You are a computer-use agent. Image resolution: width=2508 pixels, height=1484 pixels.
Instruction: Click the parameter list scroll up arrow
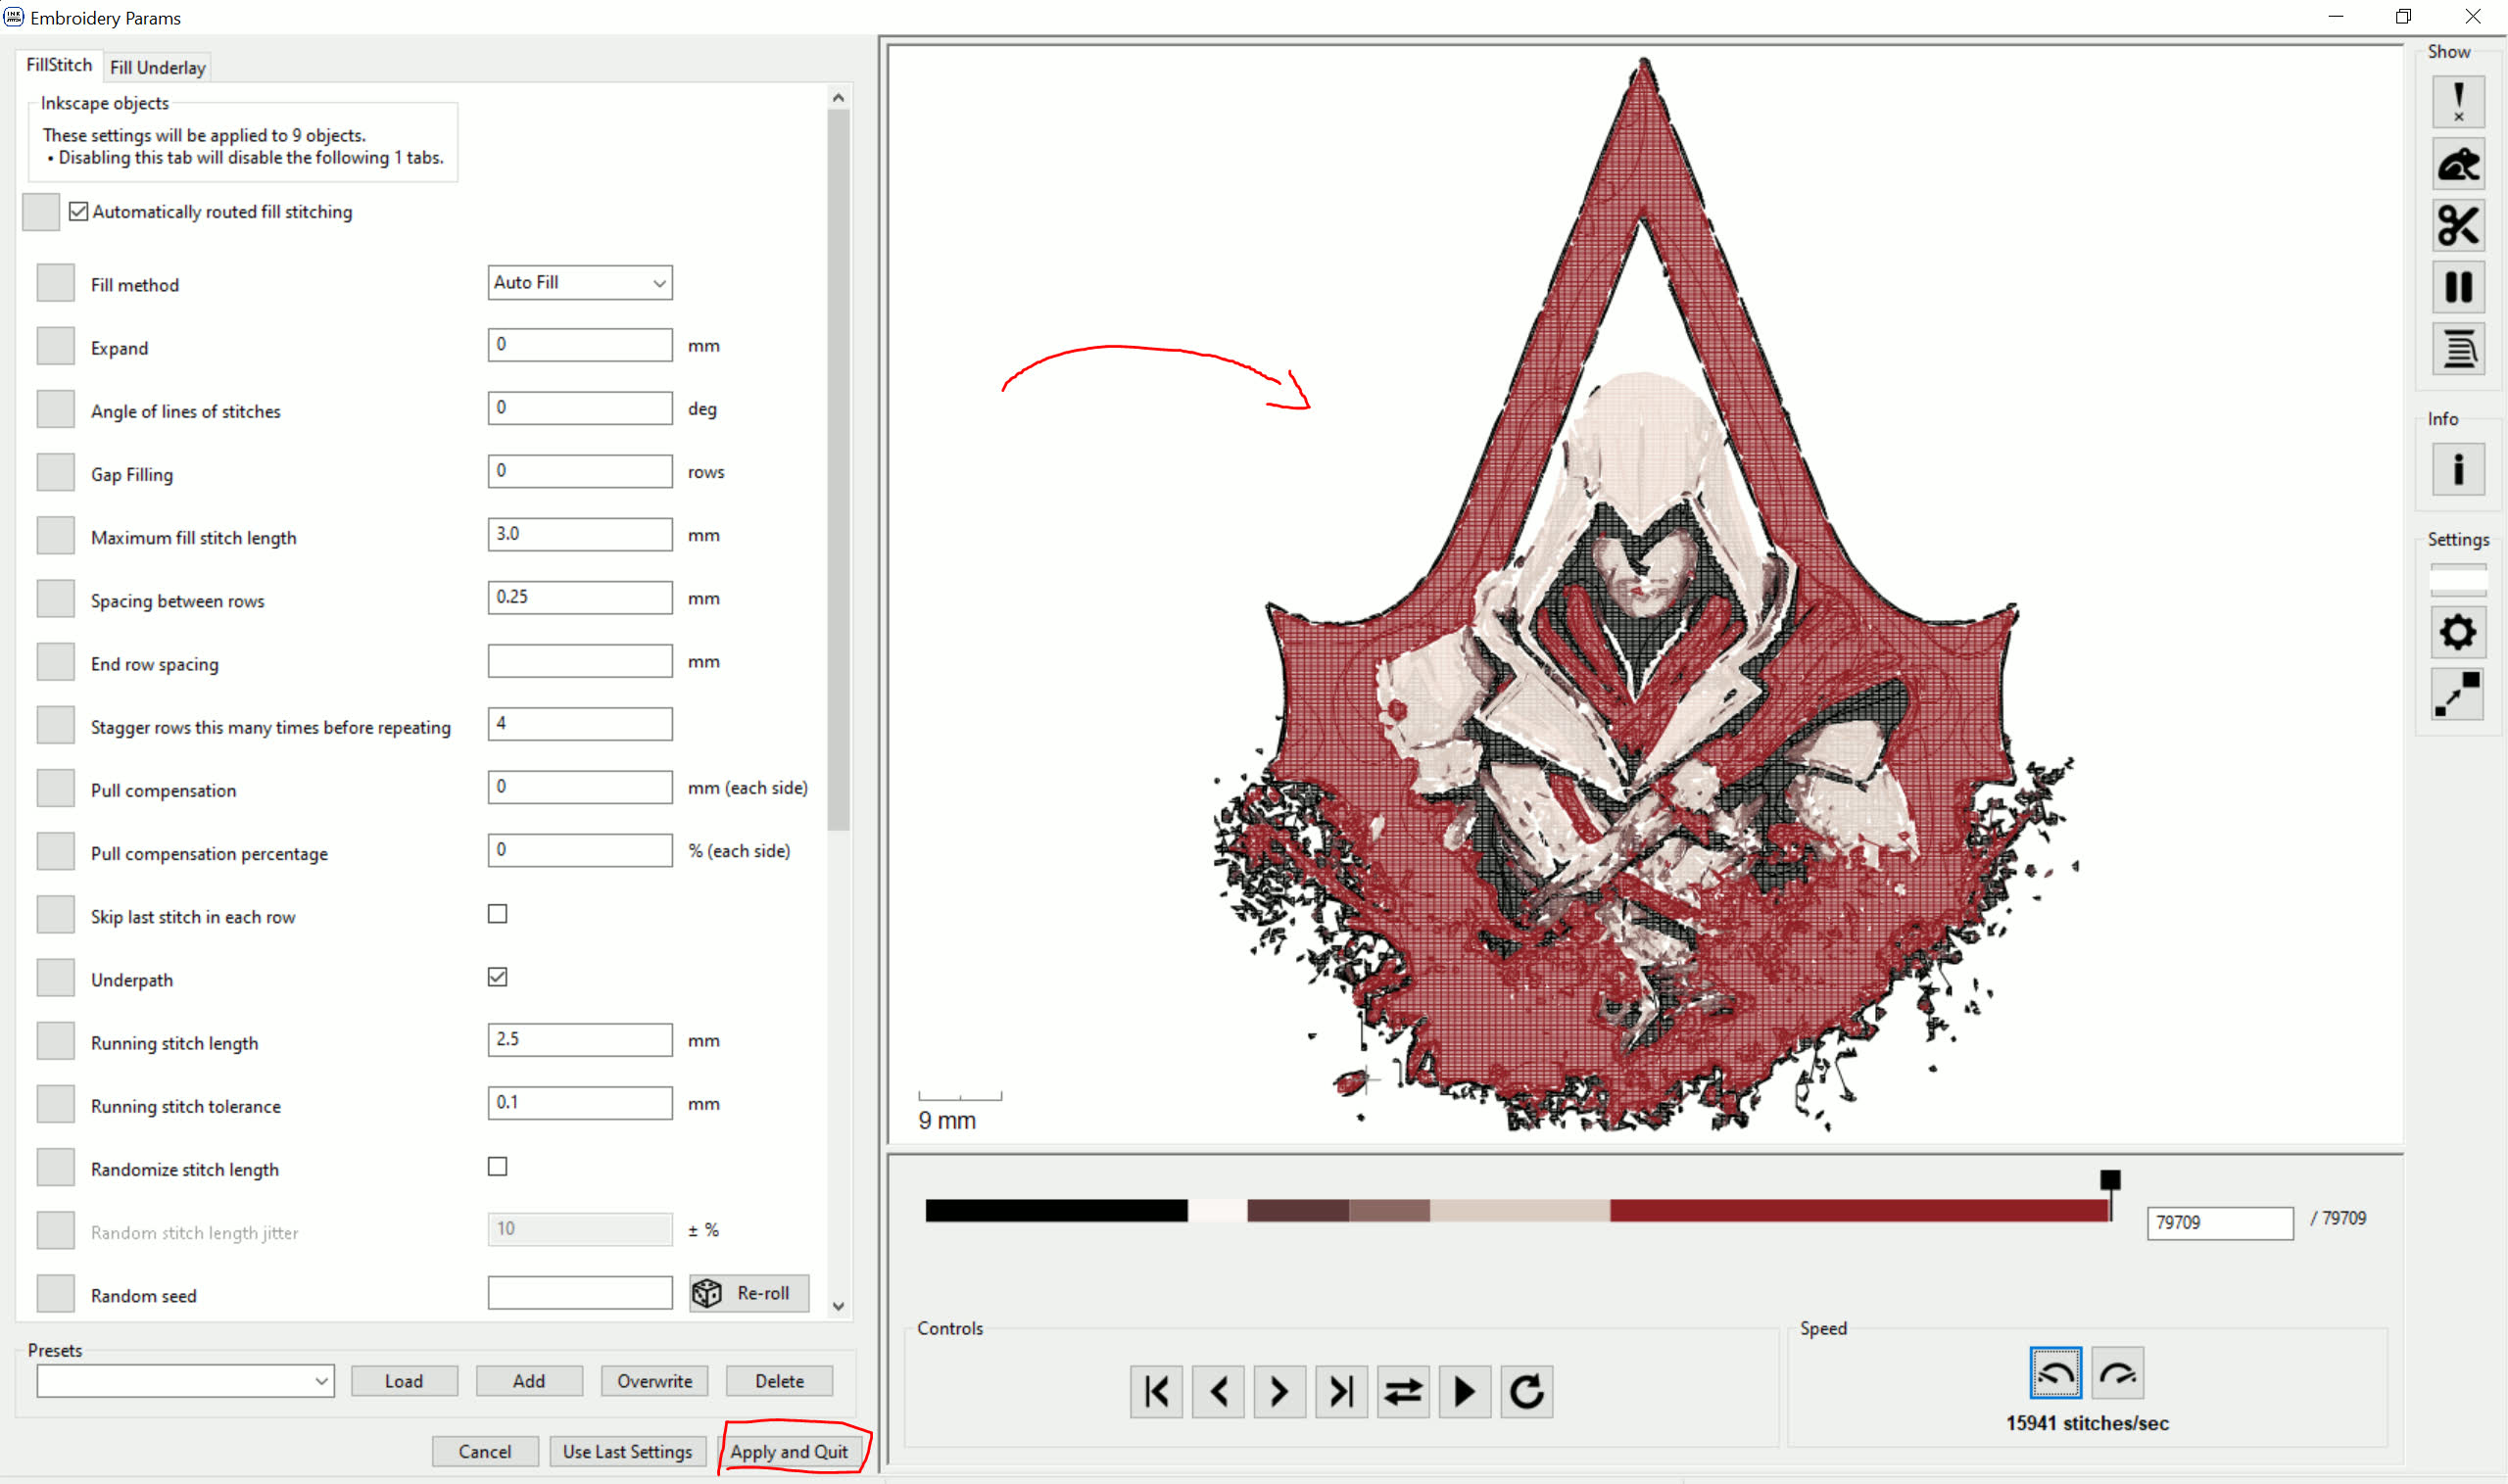[838, 98]
